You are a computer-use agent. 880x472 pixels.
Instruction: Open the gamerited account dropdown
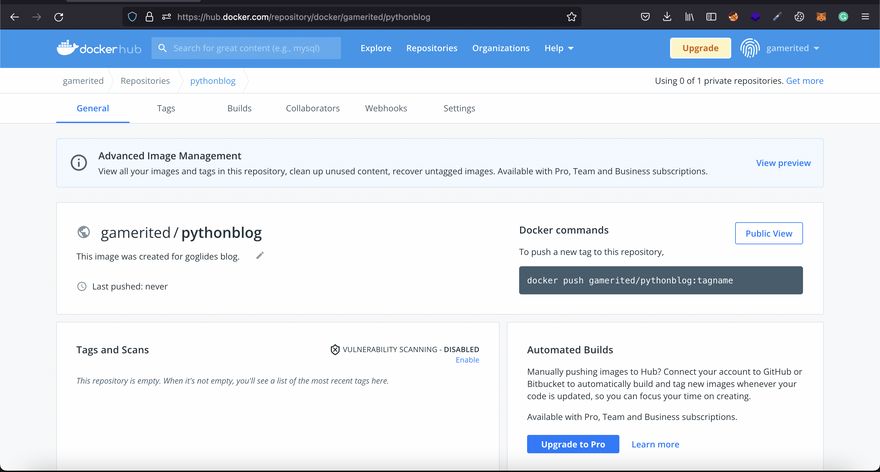793,48
